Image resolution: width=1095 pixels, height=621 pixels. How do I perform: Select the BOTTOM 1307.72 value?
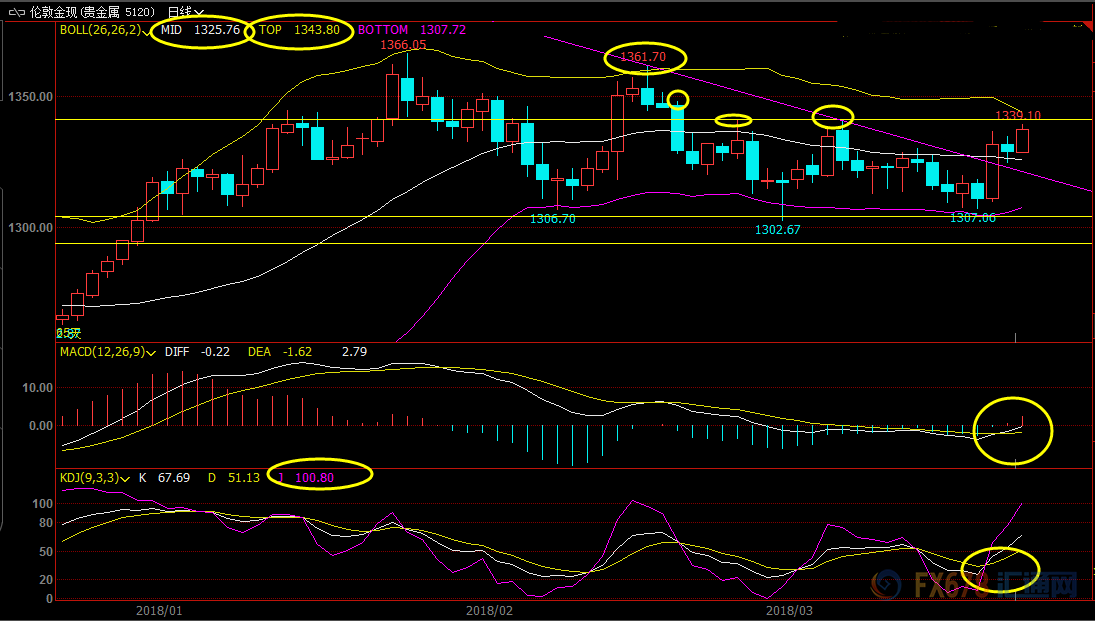point(412,30)
